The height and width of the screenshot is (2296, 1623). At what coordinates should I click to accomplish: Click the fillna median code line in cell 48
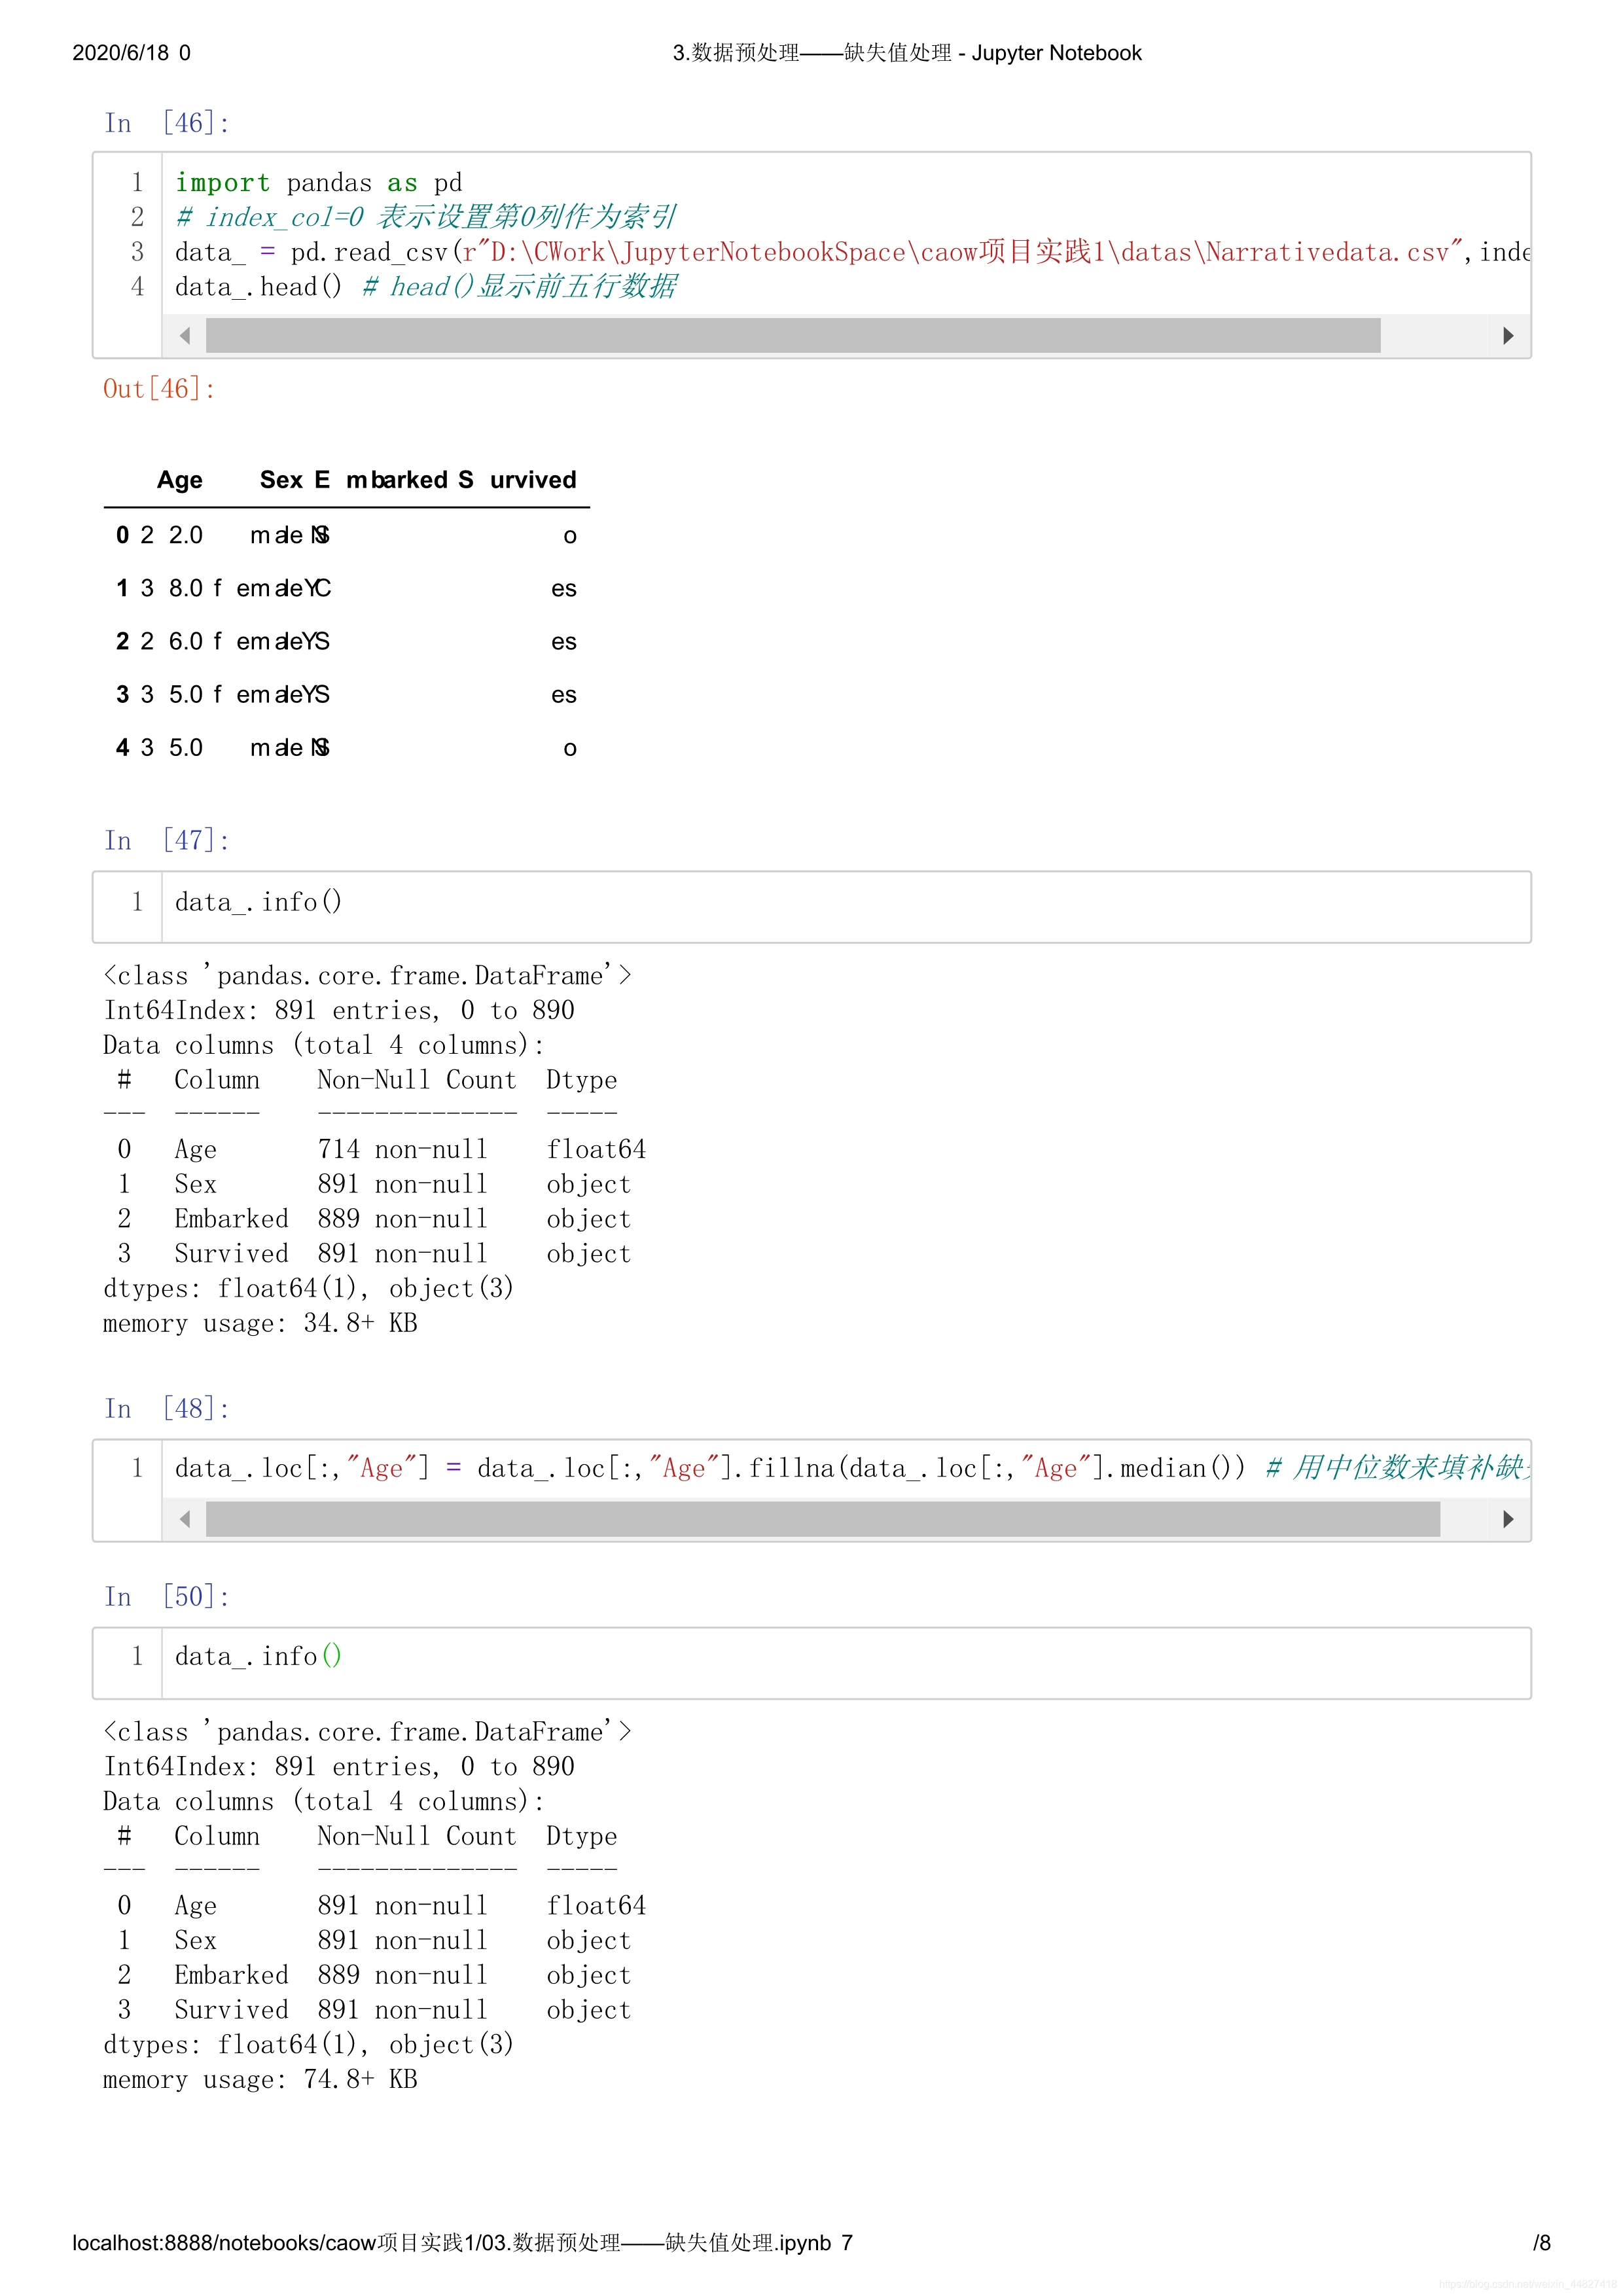[852, 1468]
